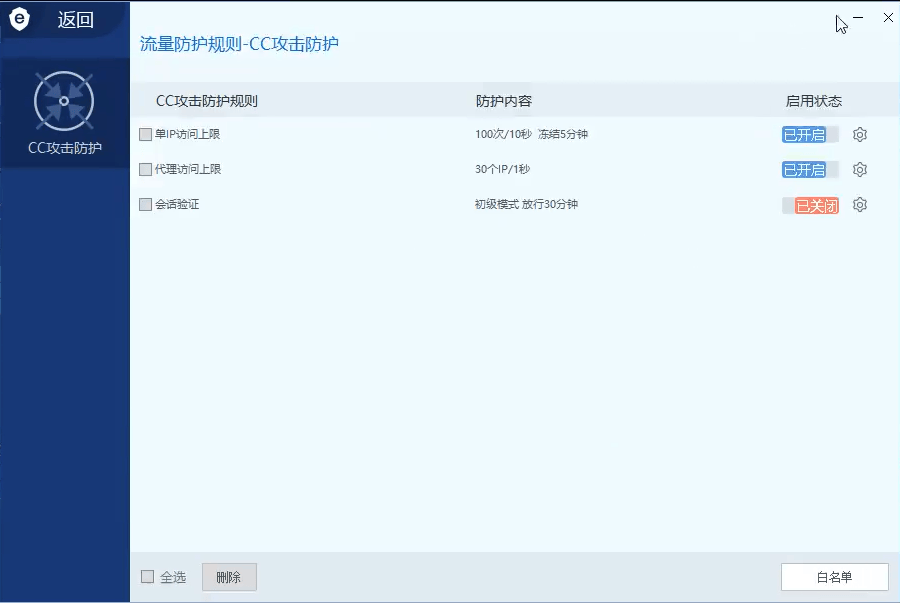900x603 pixels.
Task: Select the CC攻击防护 sidebar label
Action: coord(65,148)
